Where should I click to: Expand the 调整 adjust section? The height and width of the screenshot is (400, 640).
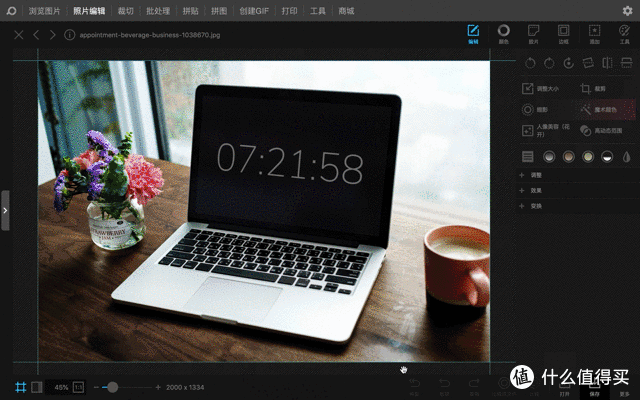pyautogui.click(x=576, y=175)
